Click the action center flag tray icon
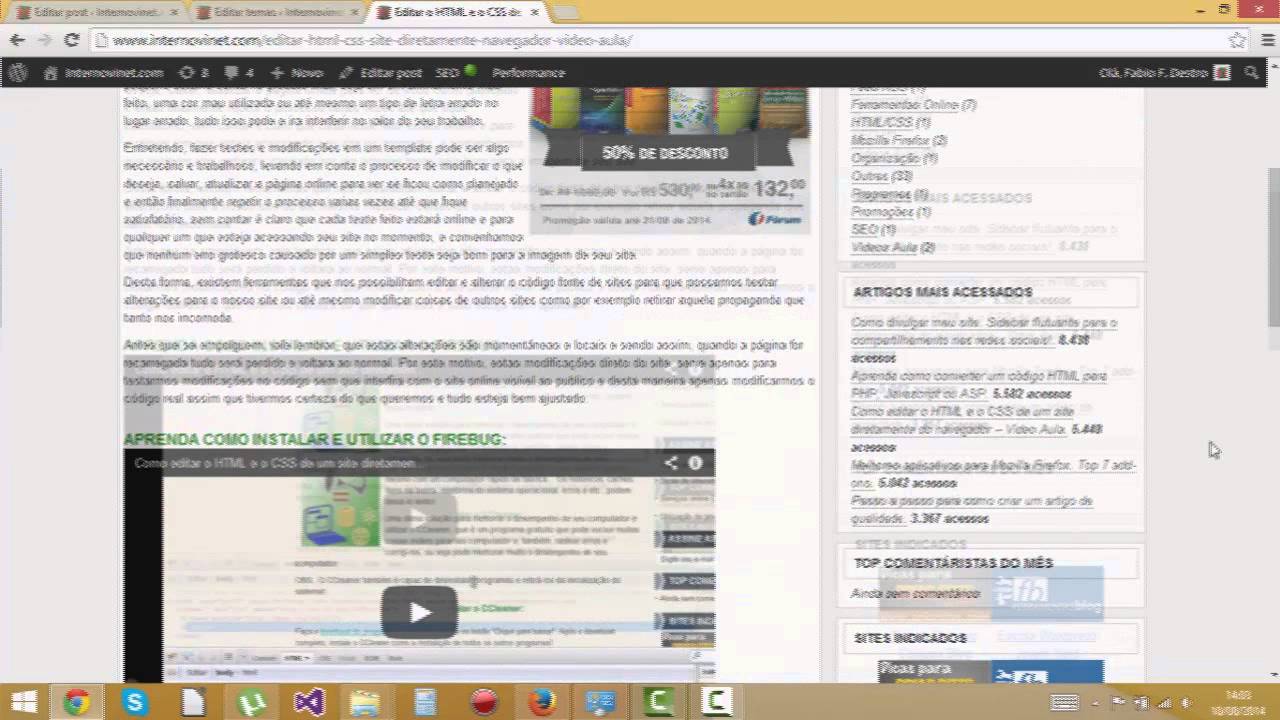Image resolution: width=1280 pixels, height=720 pixels. 1119,703
